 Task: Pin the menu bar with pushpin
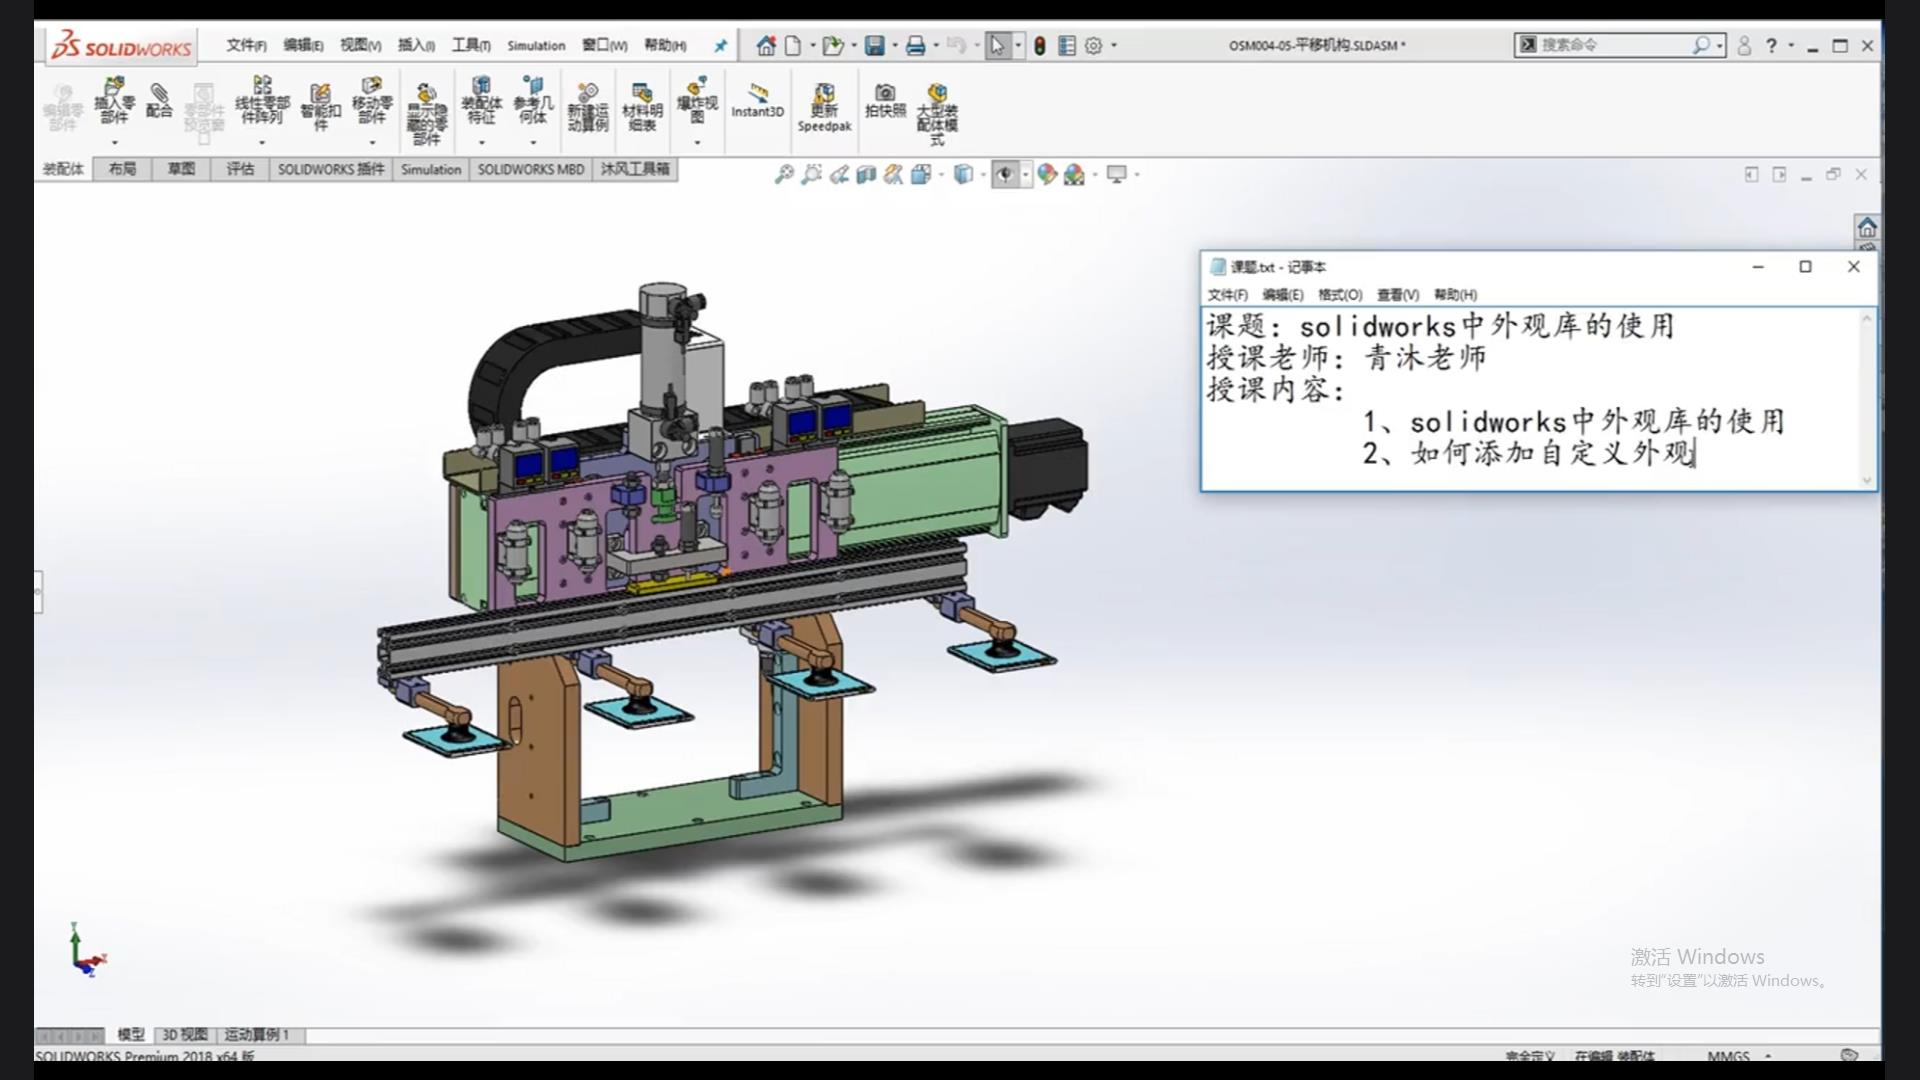(720, 46)
